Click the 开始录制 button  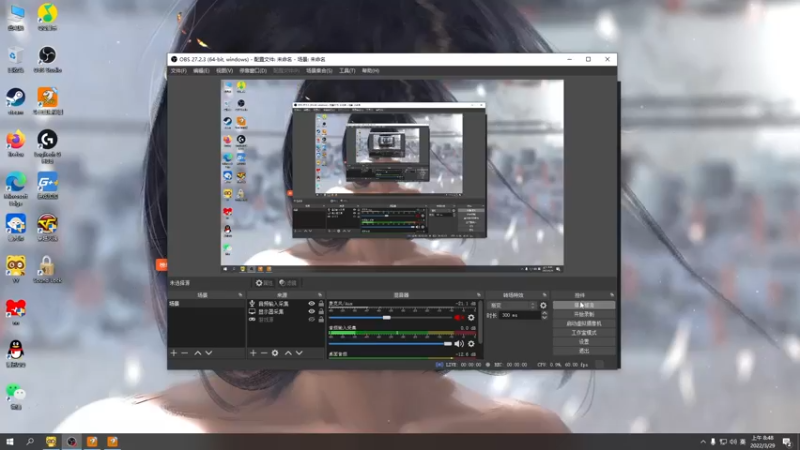coord(584,314)
